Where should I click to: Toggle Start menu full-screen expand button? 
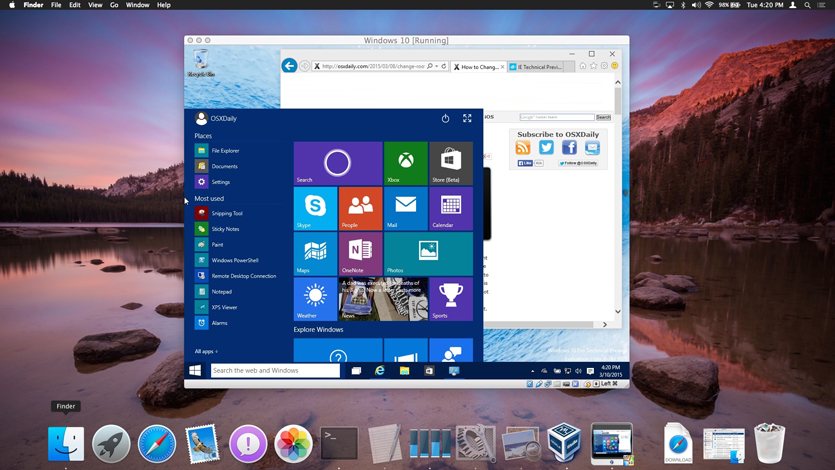467,118
